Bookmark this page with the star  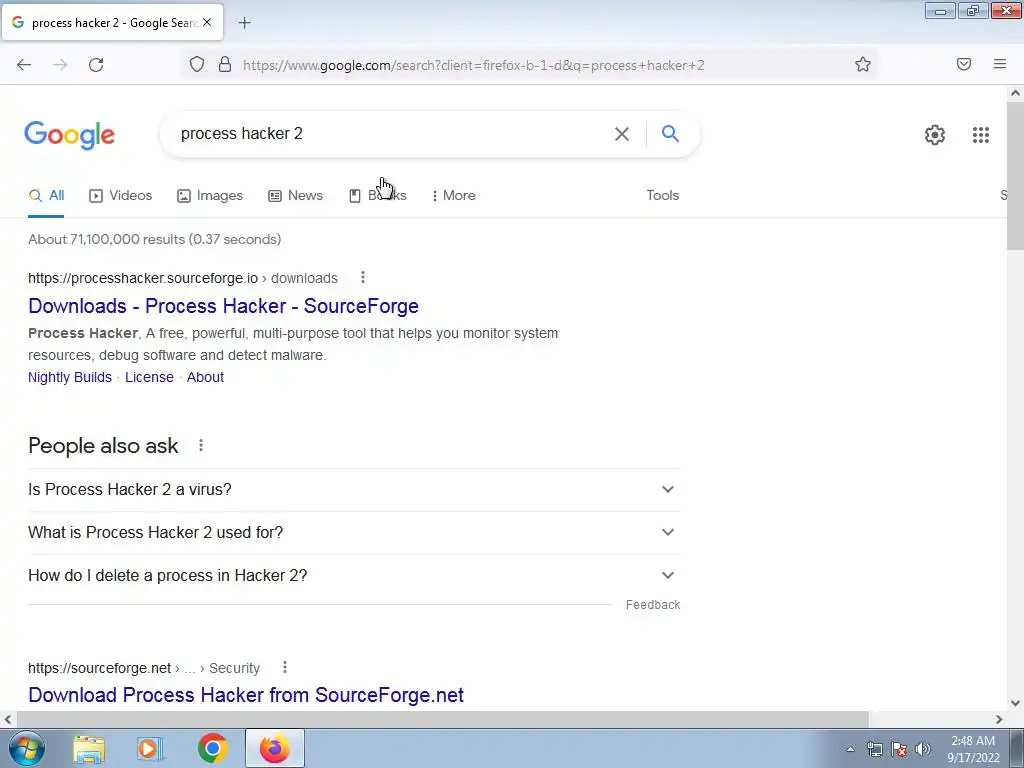[863, 64]
